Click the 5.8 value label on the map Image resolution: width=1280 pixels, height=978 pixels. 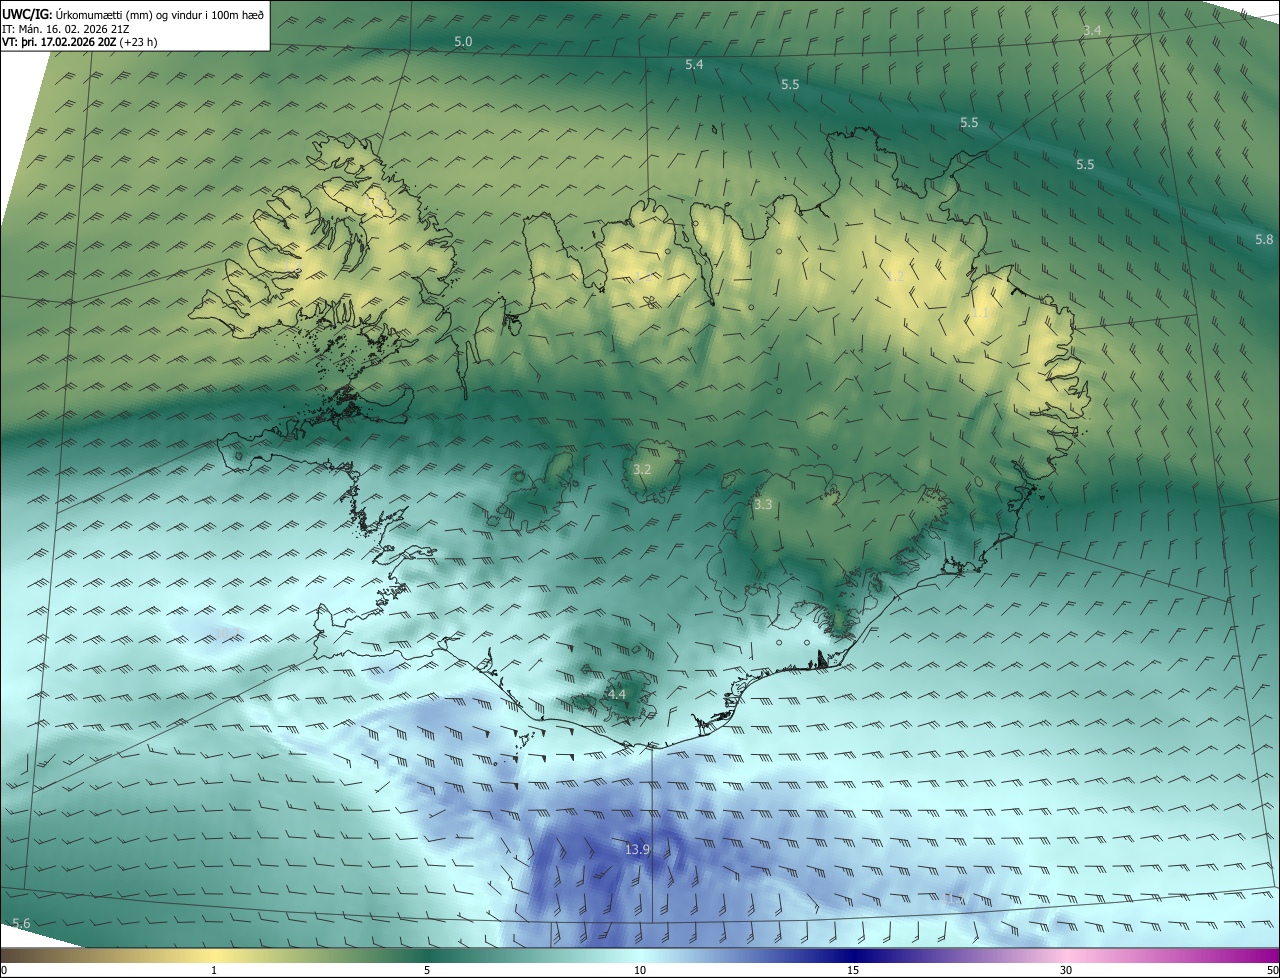(1264, 240)
